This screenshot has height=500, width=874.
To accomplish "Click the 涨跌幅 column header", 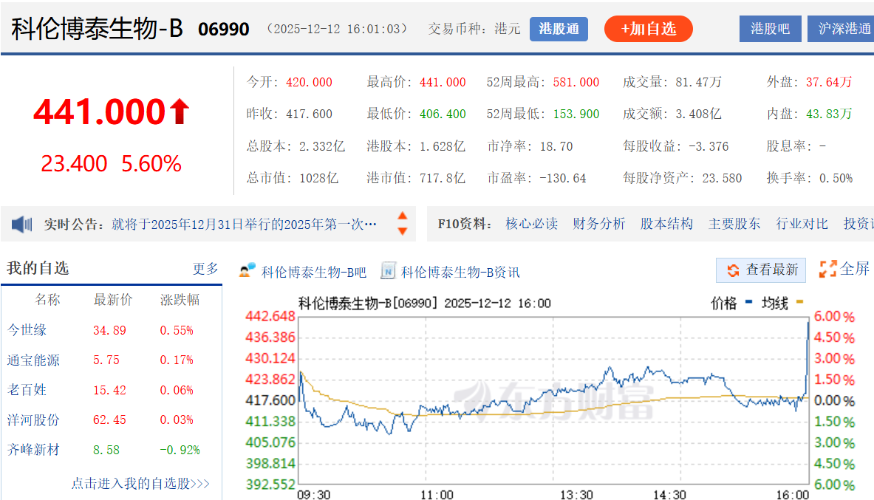I will 179,300.
